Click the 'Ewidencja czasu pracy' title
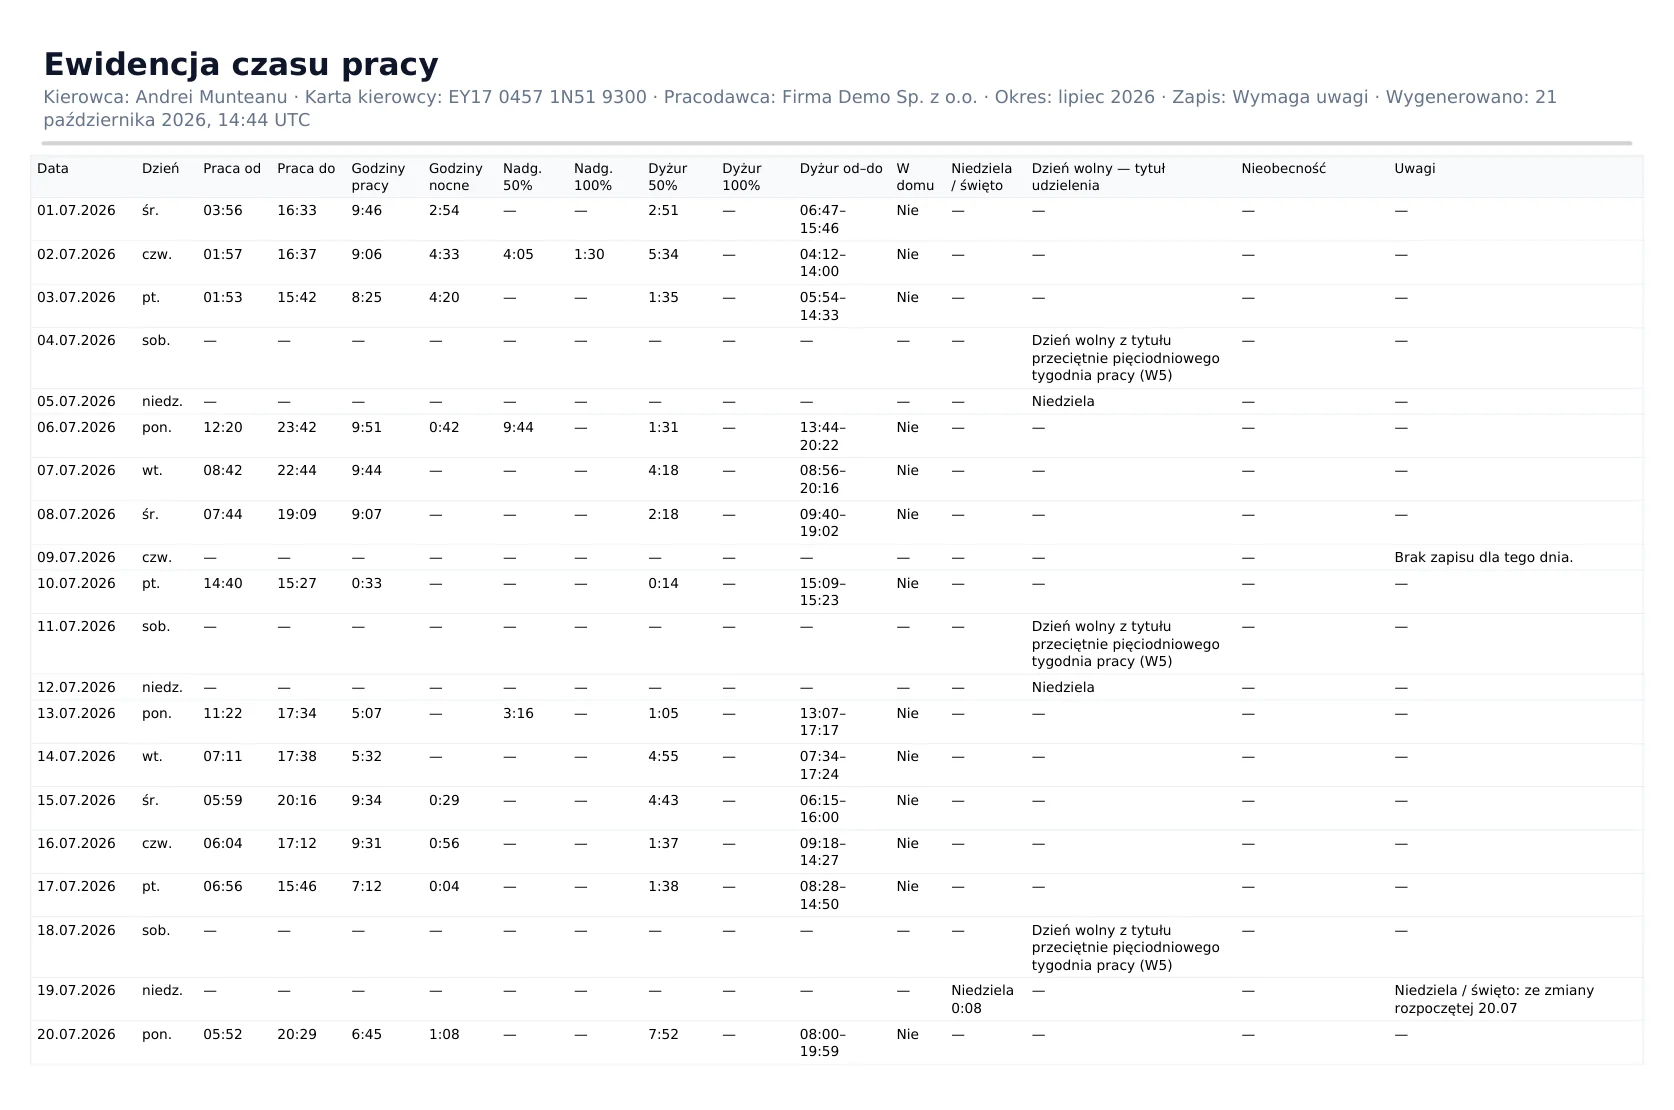 241,64
